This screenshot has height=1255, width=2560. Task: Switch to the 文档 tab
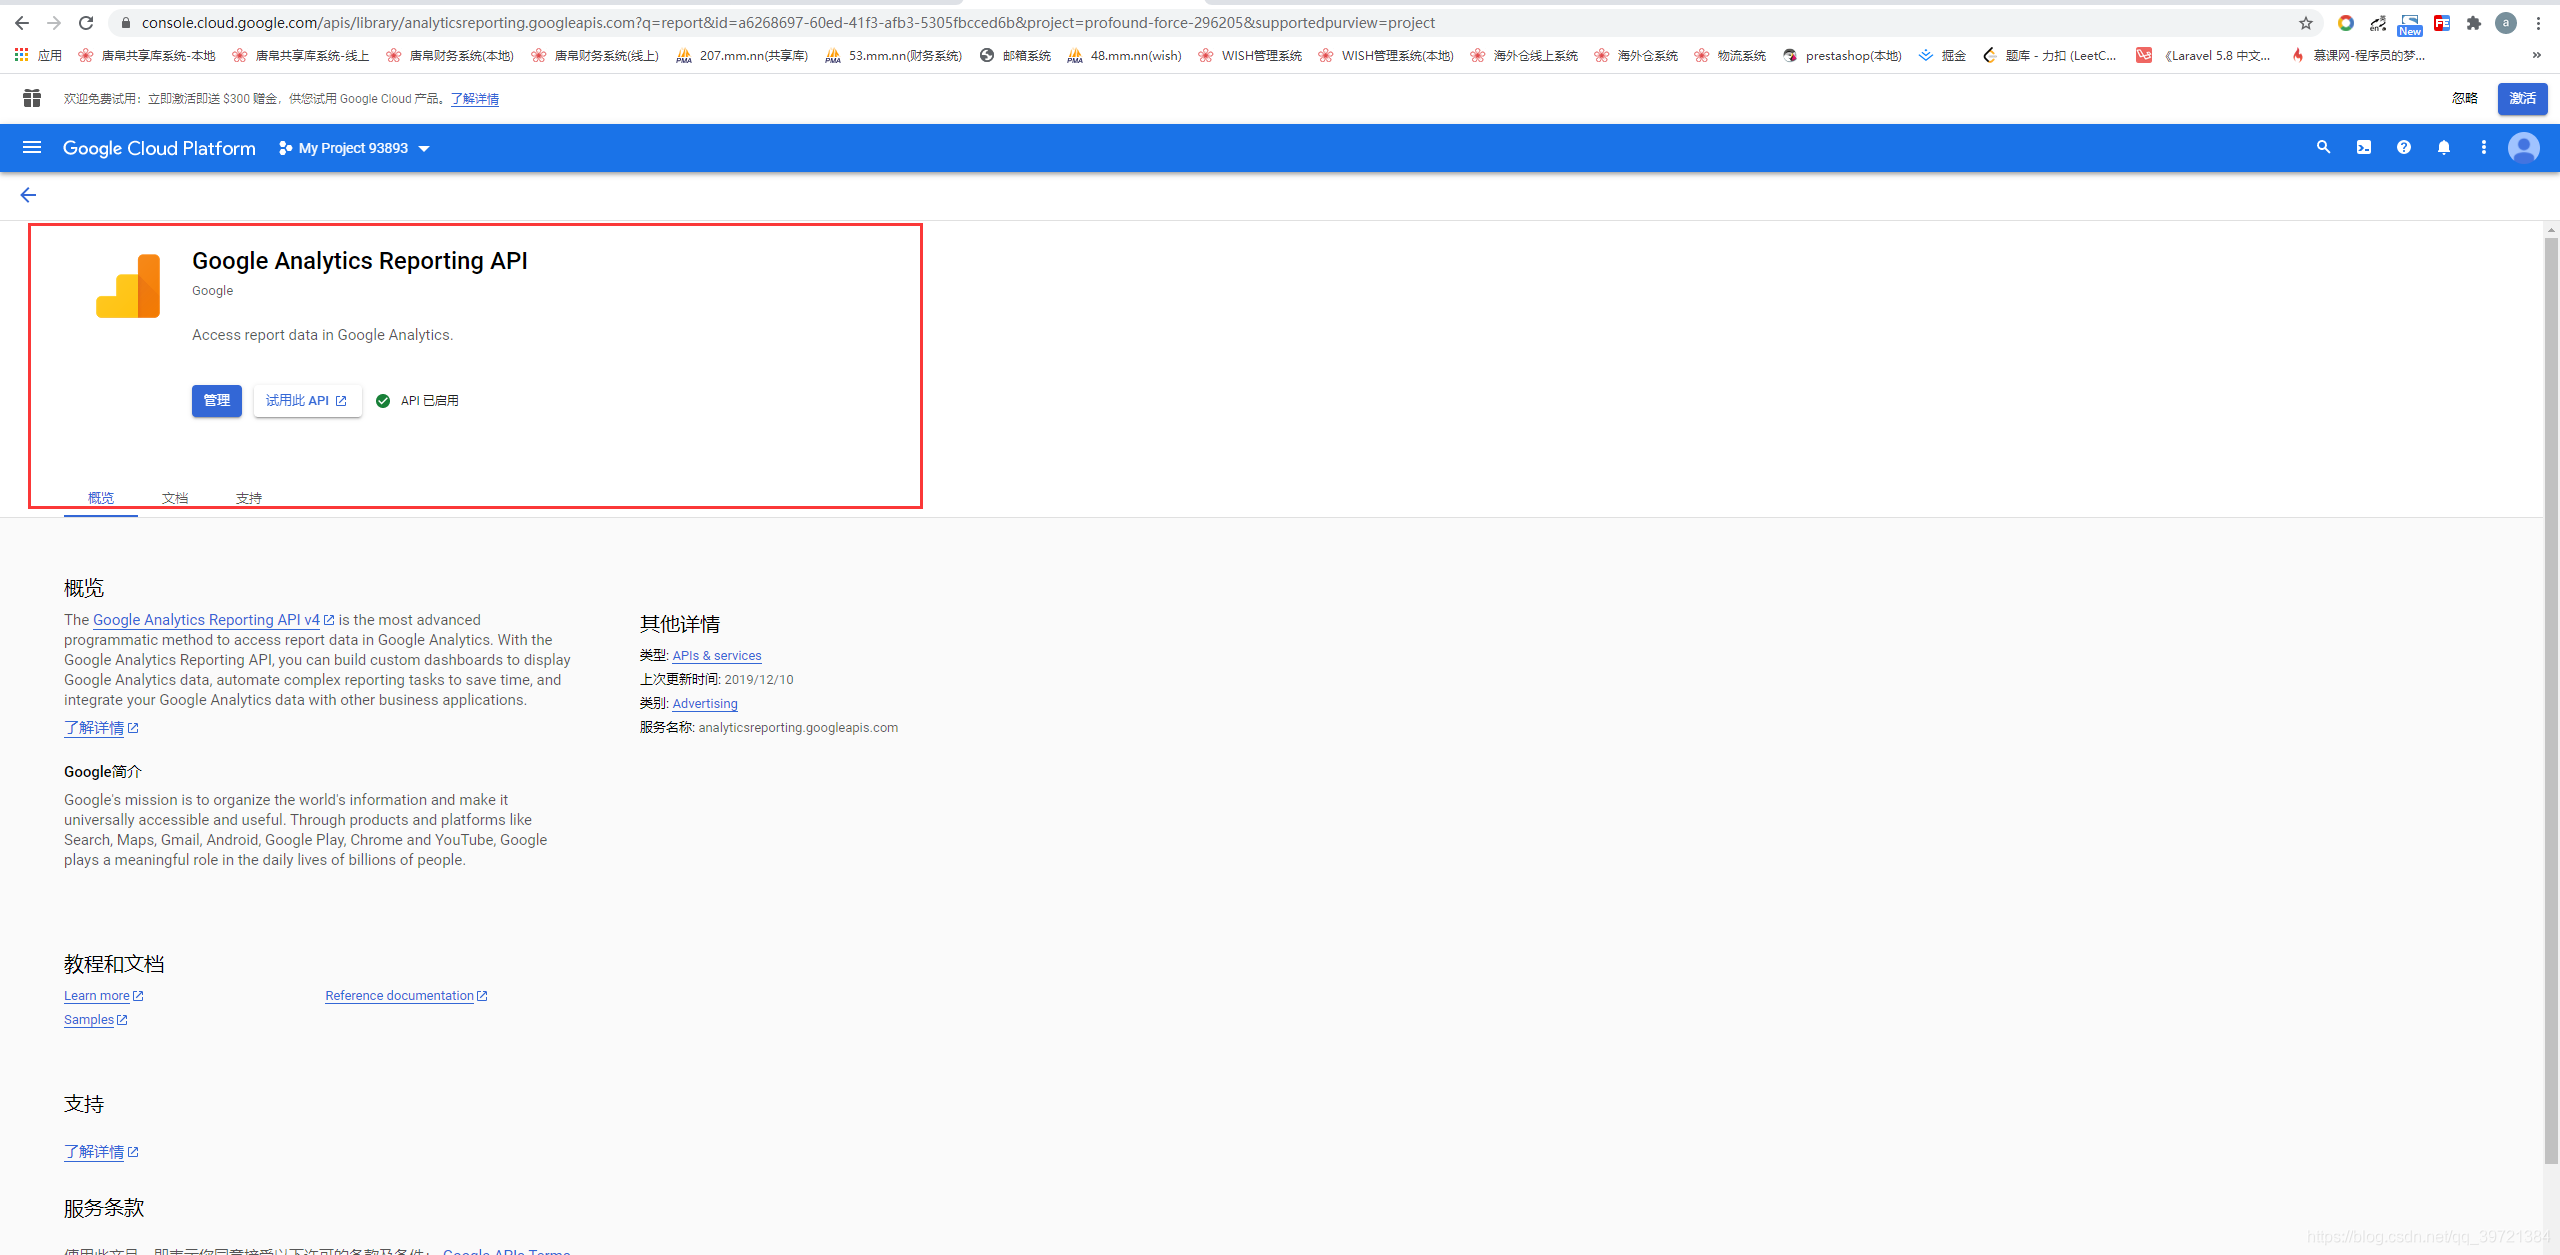coord(175,498)
